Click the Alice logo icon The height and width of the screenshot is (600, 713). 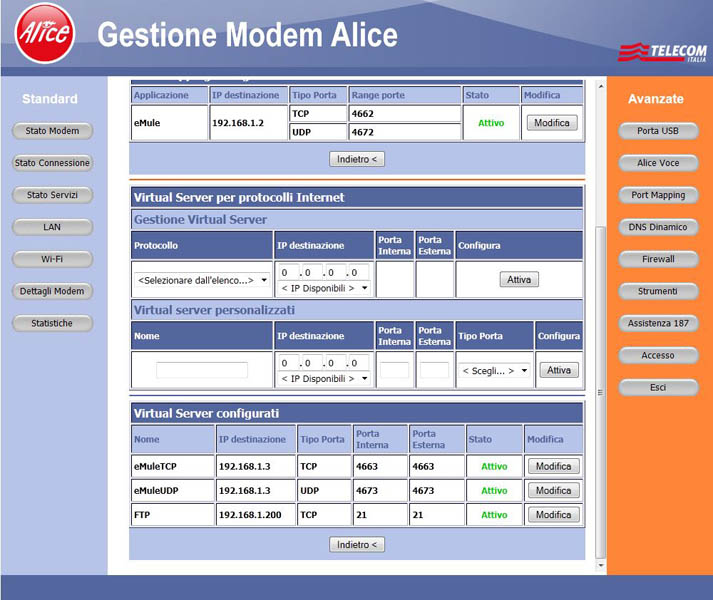[44, 33]
